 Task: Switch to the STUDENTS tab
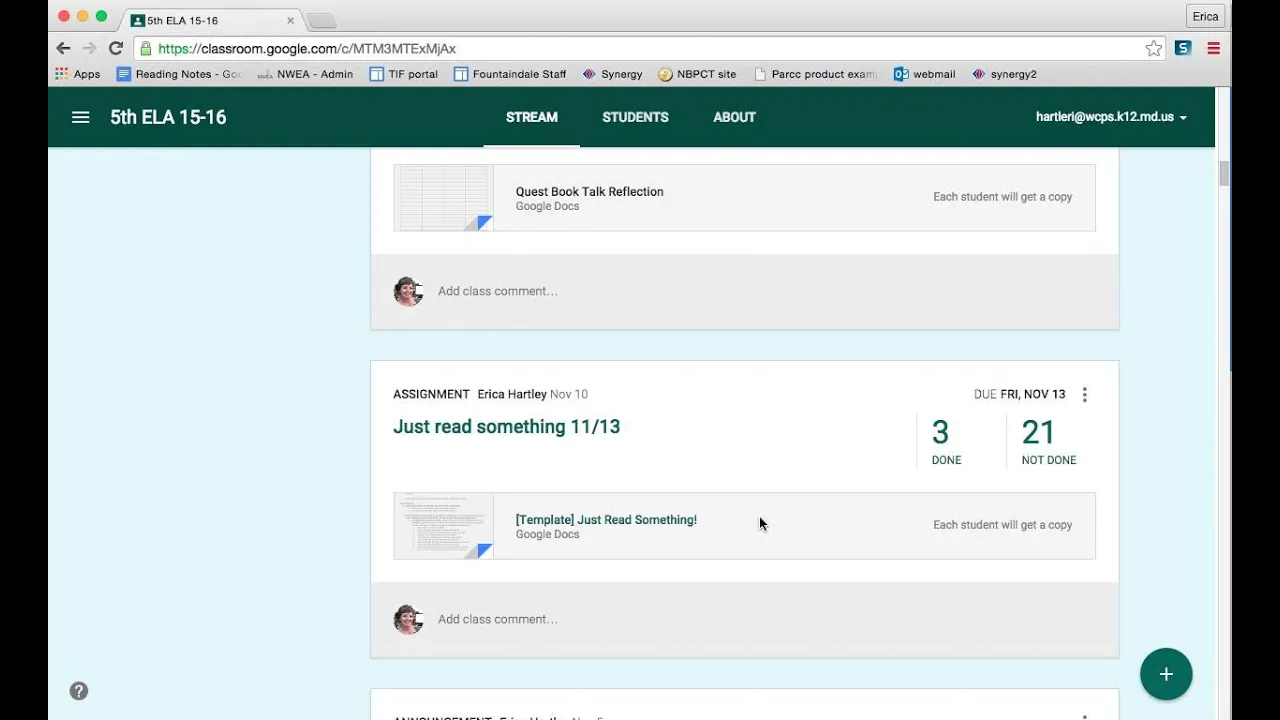pyautogui.click(x=635, y=117)
